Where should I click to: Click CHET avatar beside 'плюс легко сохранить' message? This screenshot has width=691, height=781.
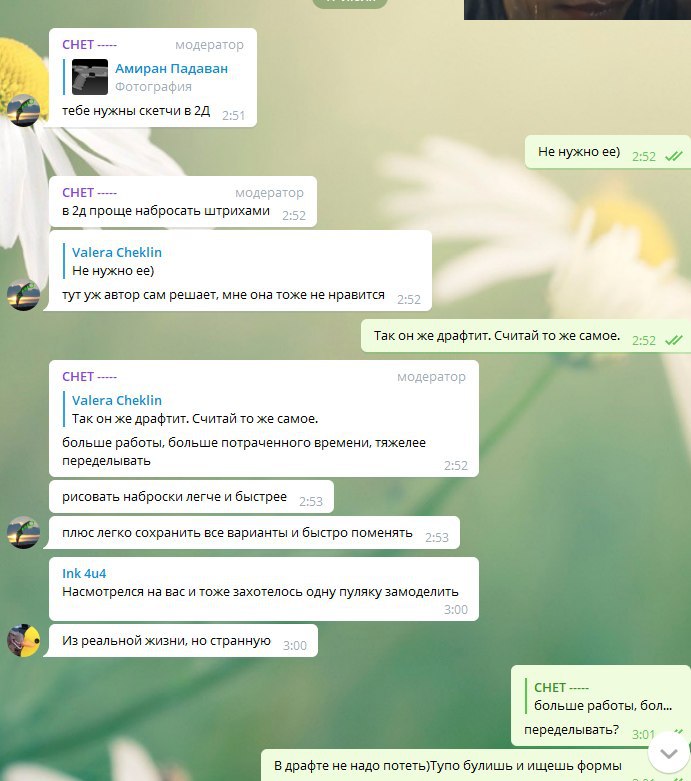click(23, 532)
